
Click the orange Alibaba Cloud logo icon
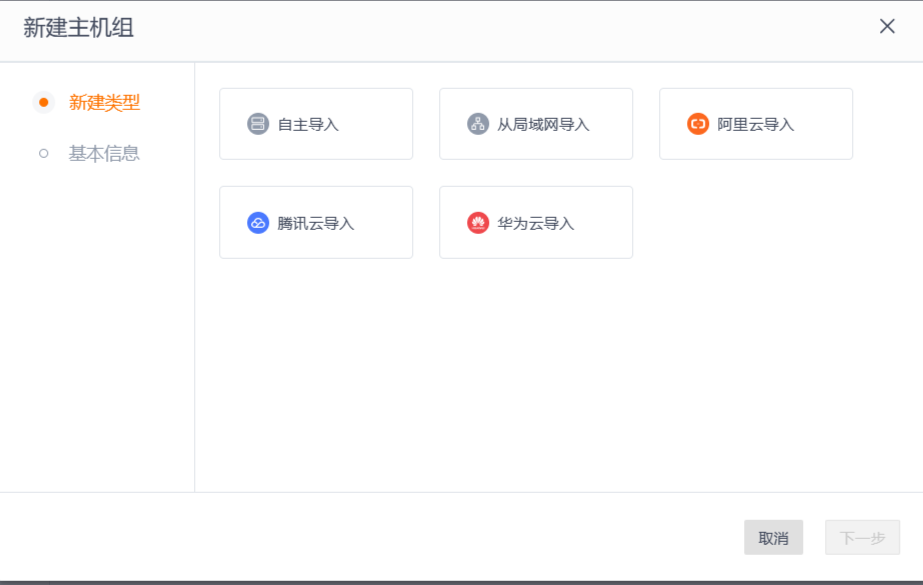pos(698,124)
